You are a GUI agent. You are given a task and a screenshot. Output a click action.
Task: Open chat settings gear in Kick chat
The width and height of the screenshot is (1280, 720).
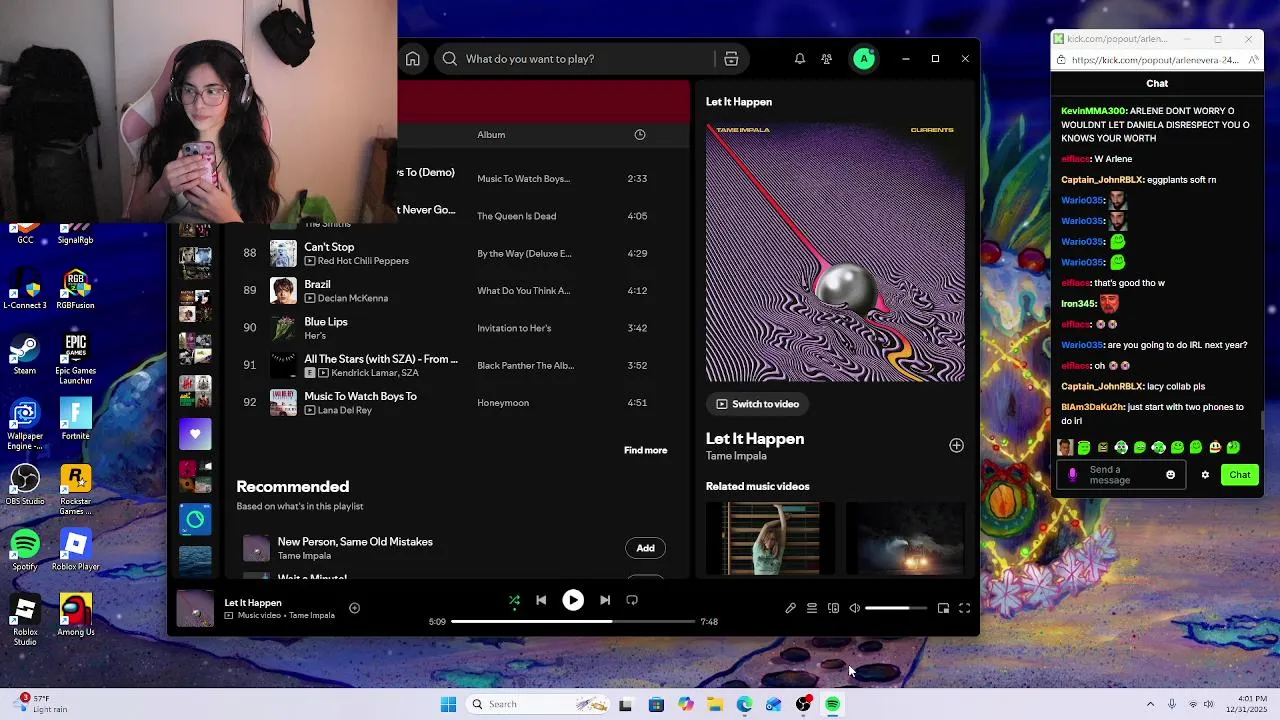pos(1205,475)
